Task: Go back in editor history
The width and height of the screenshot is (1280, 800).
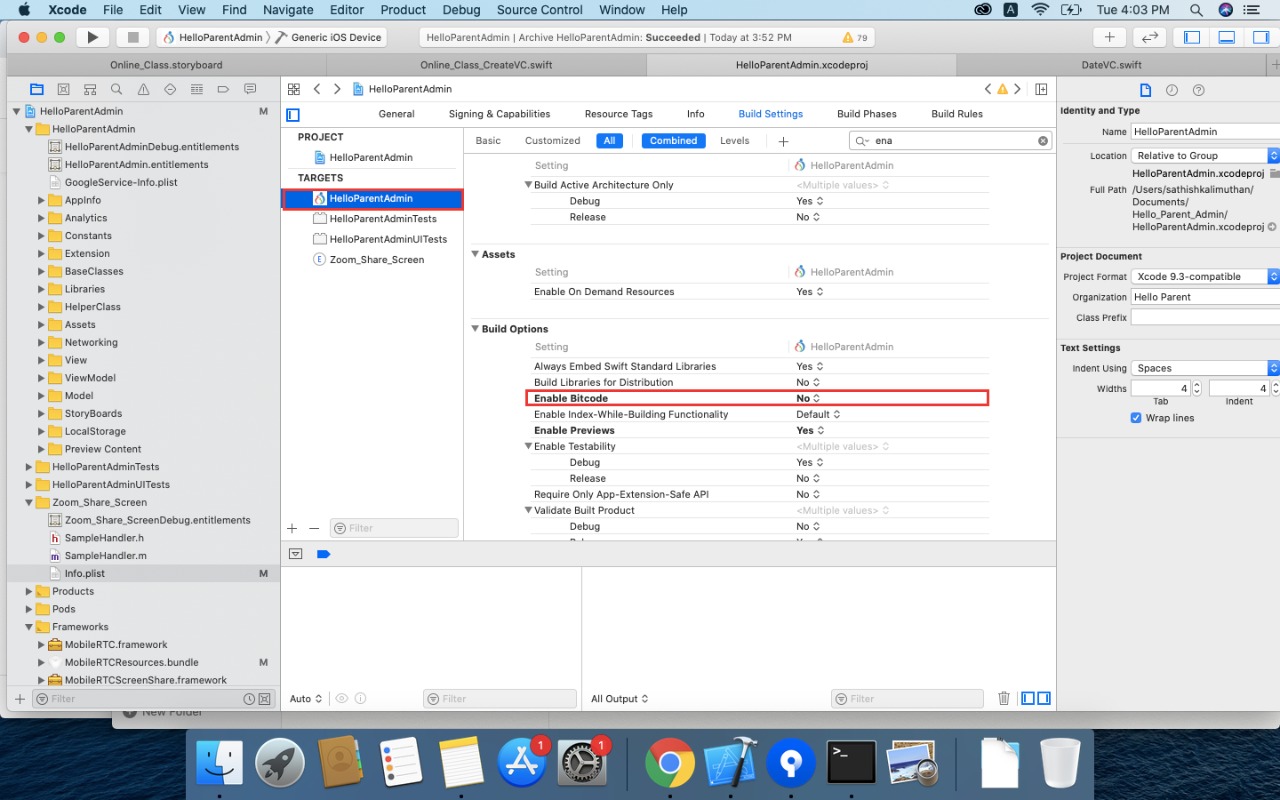Action: (x=317, y=89)
